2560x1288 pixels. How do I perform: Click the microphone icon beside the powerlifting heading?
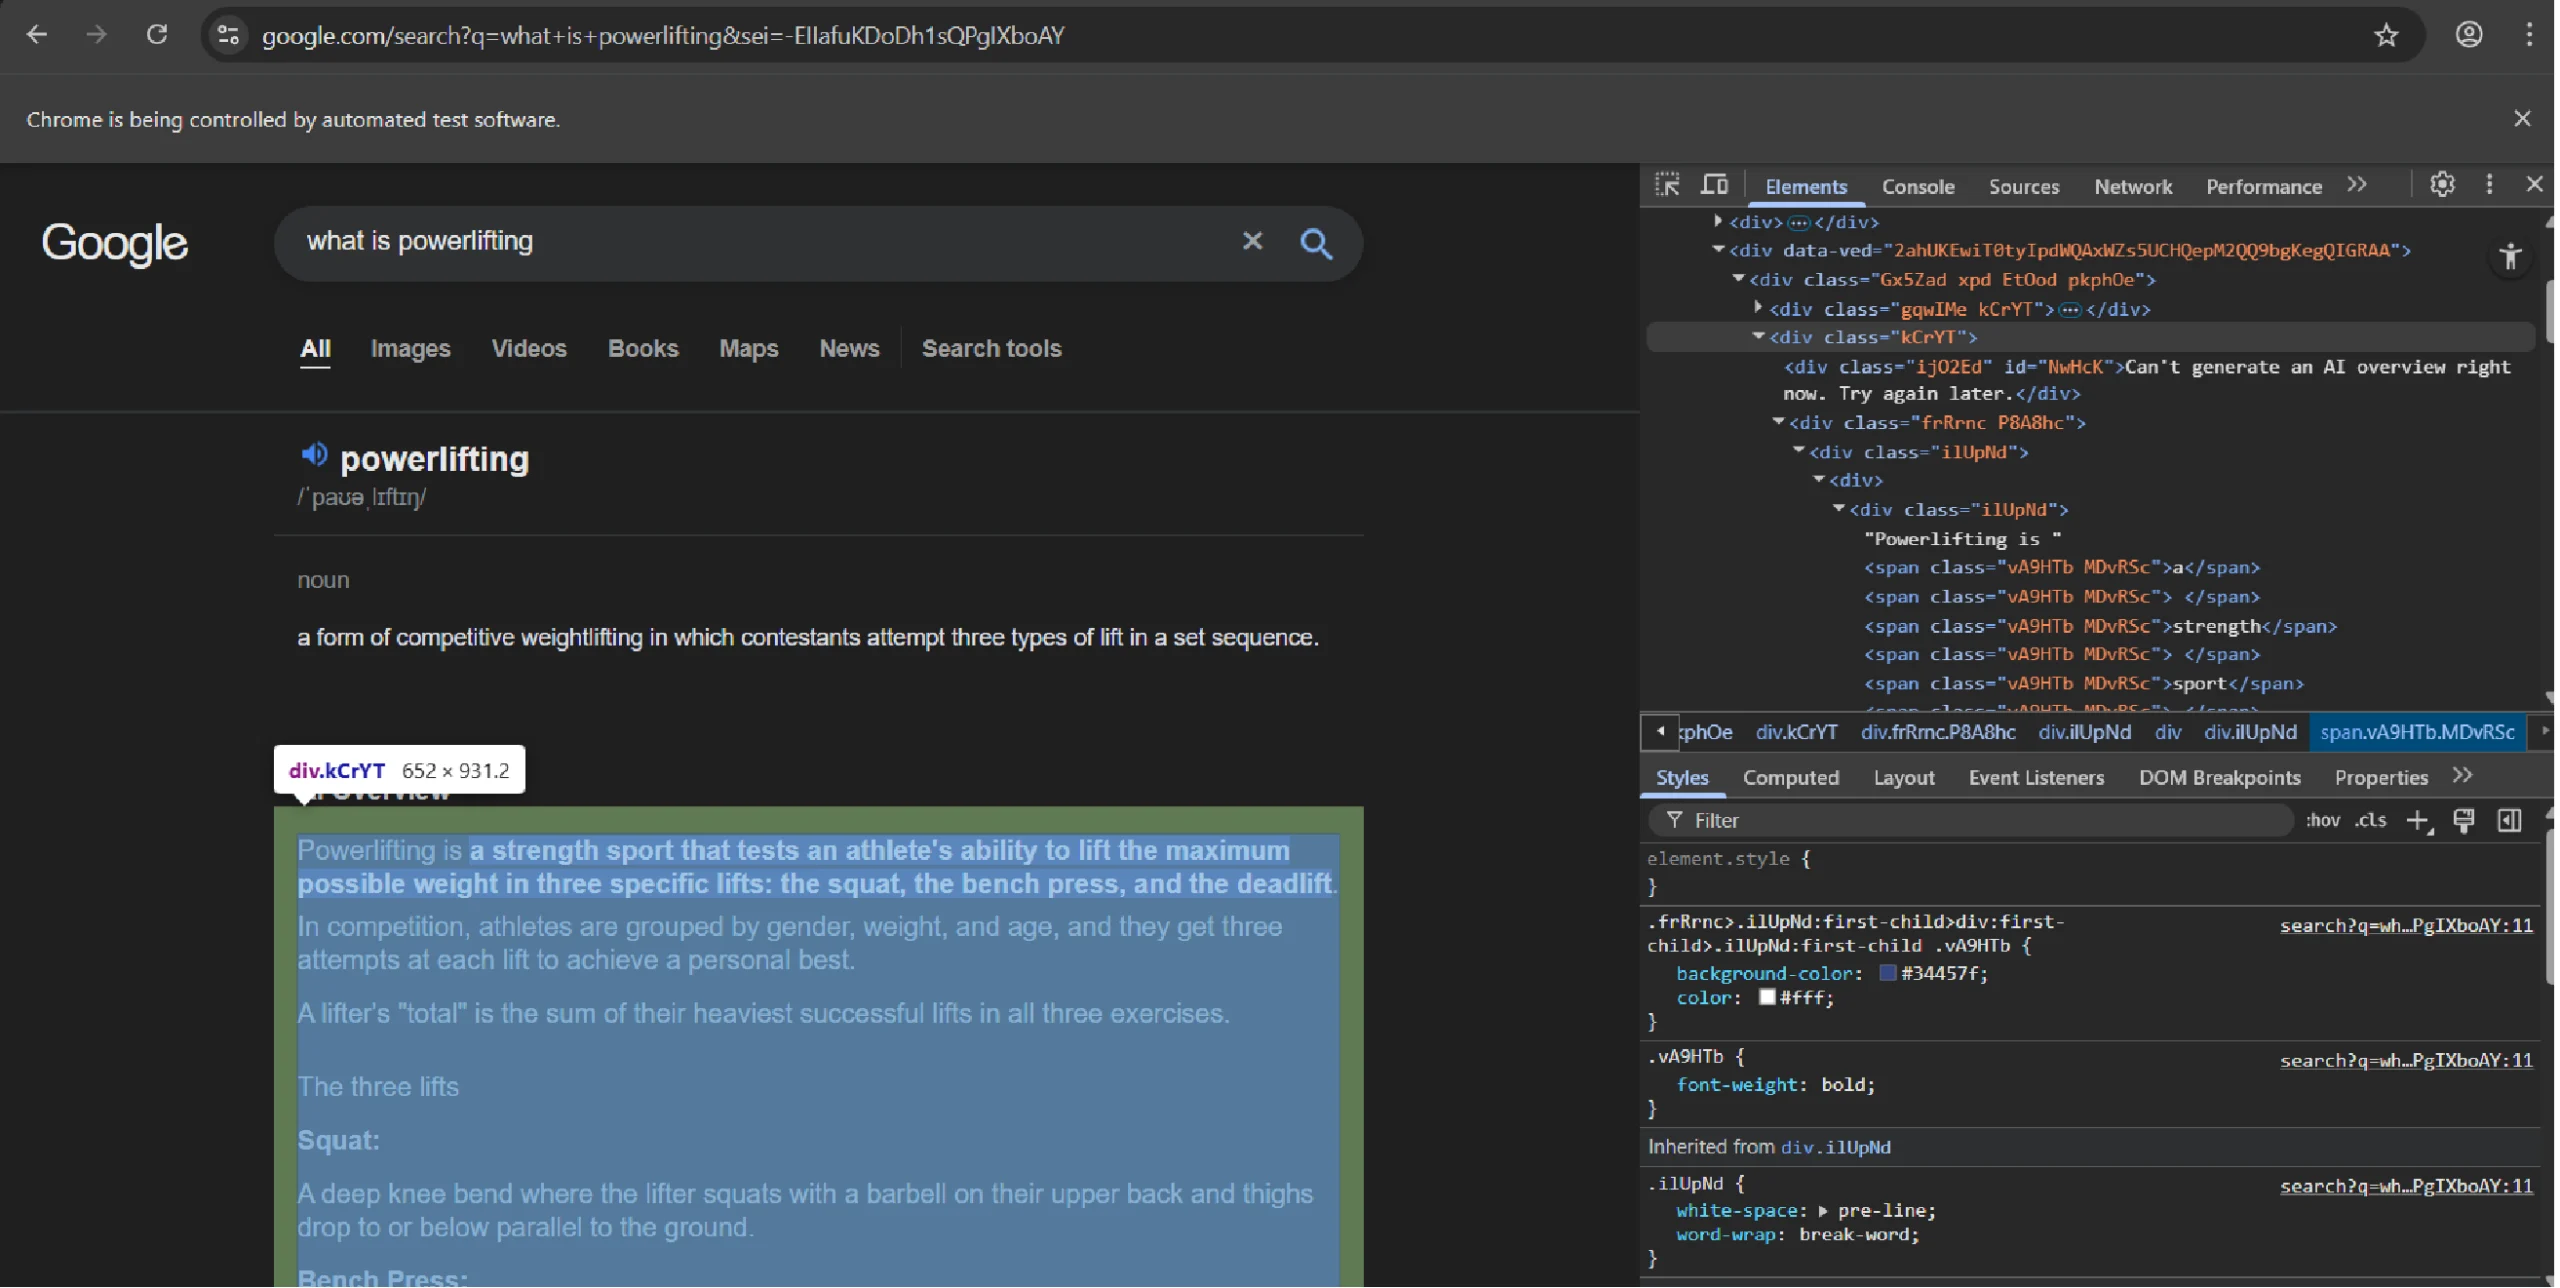[316, 455]
